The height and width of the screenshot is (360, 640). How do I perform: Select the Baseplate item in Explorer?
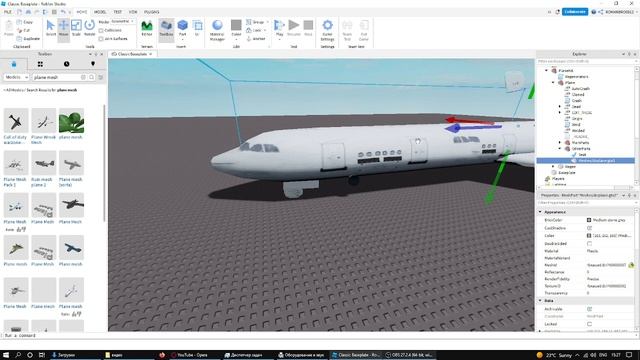tap(566, 173)
